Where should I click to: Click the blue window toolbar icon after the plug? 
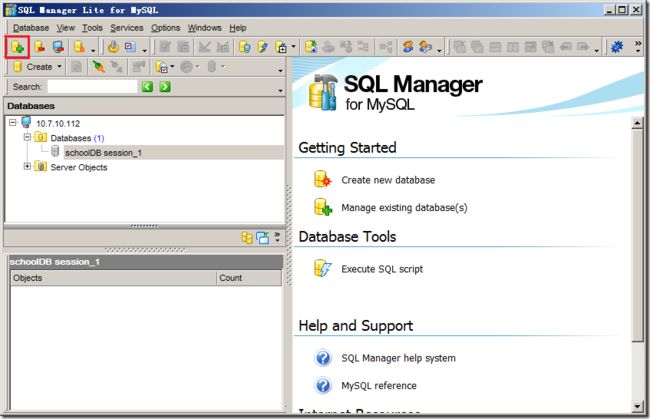[x=131, y=47]
